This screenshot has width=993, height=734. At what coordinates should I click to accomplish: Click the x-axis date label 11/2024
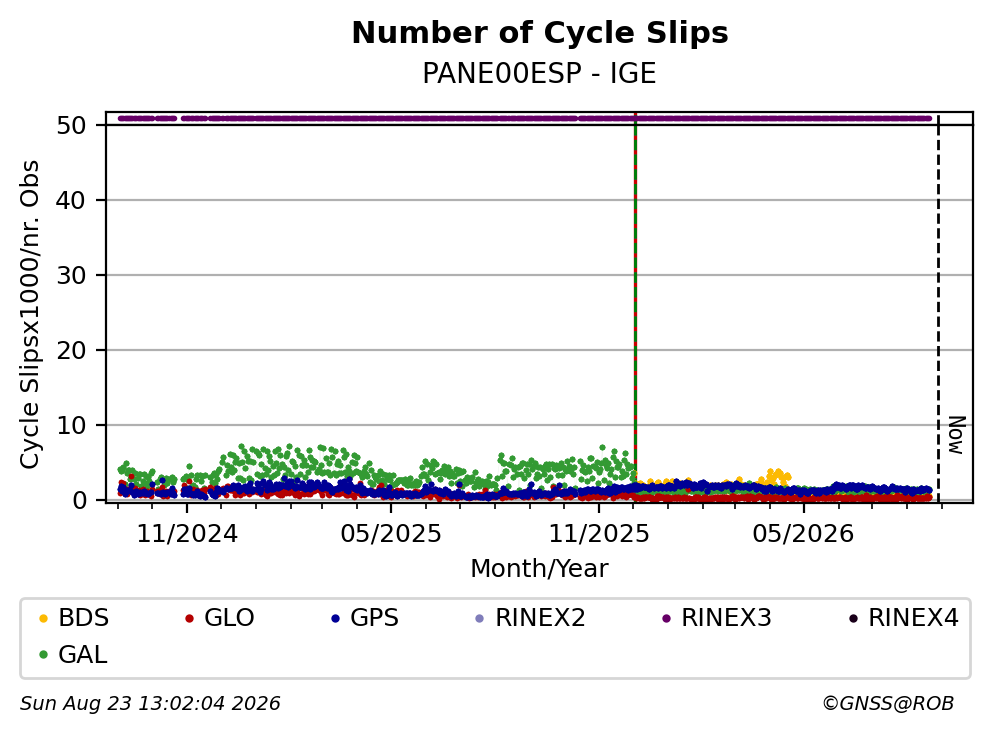coord(187,534)
